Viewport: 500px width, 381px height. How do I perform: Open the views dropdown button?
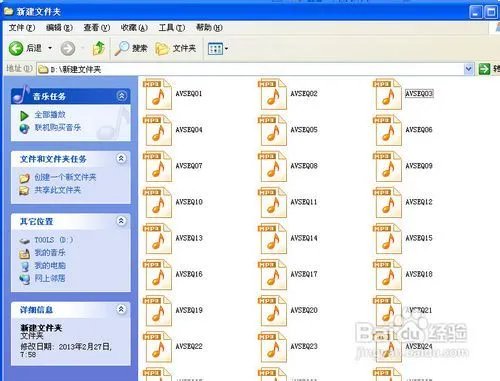click(x=218, y=49)
